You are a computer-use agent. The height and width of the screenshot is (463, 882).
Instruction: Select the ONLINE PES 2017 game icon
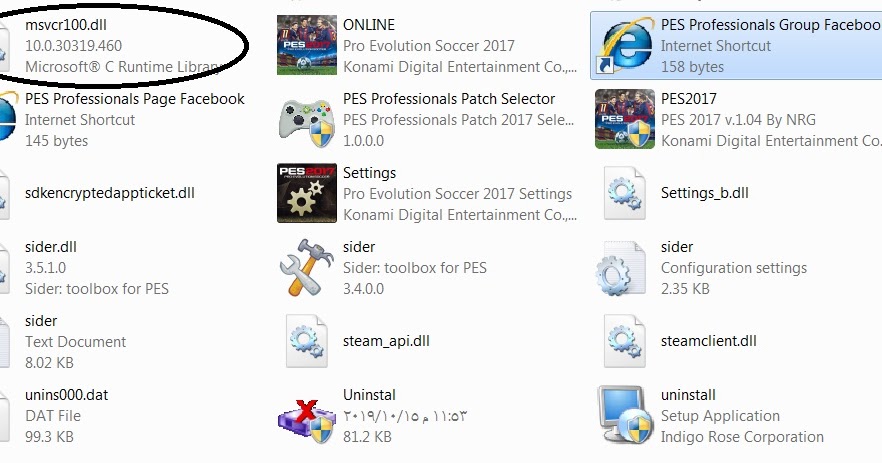(307, 45)
